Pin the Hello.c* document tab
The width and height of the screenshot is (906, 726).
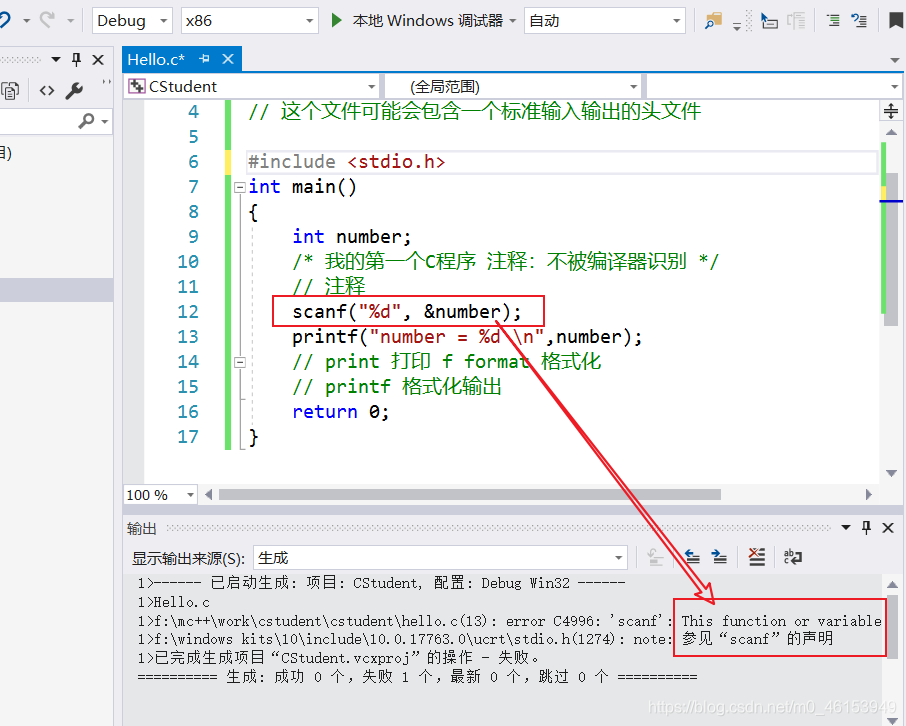coord(204,59)
